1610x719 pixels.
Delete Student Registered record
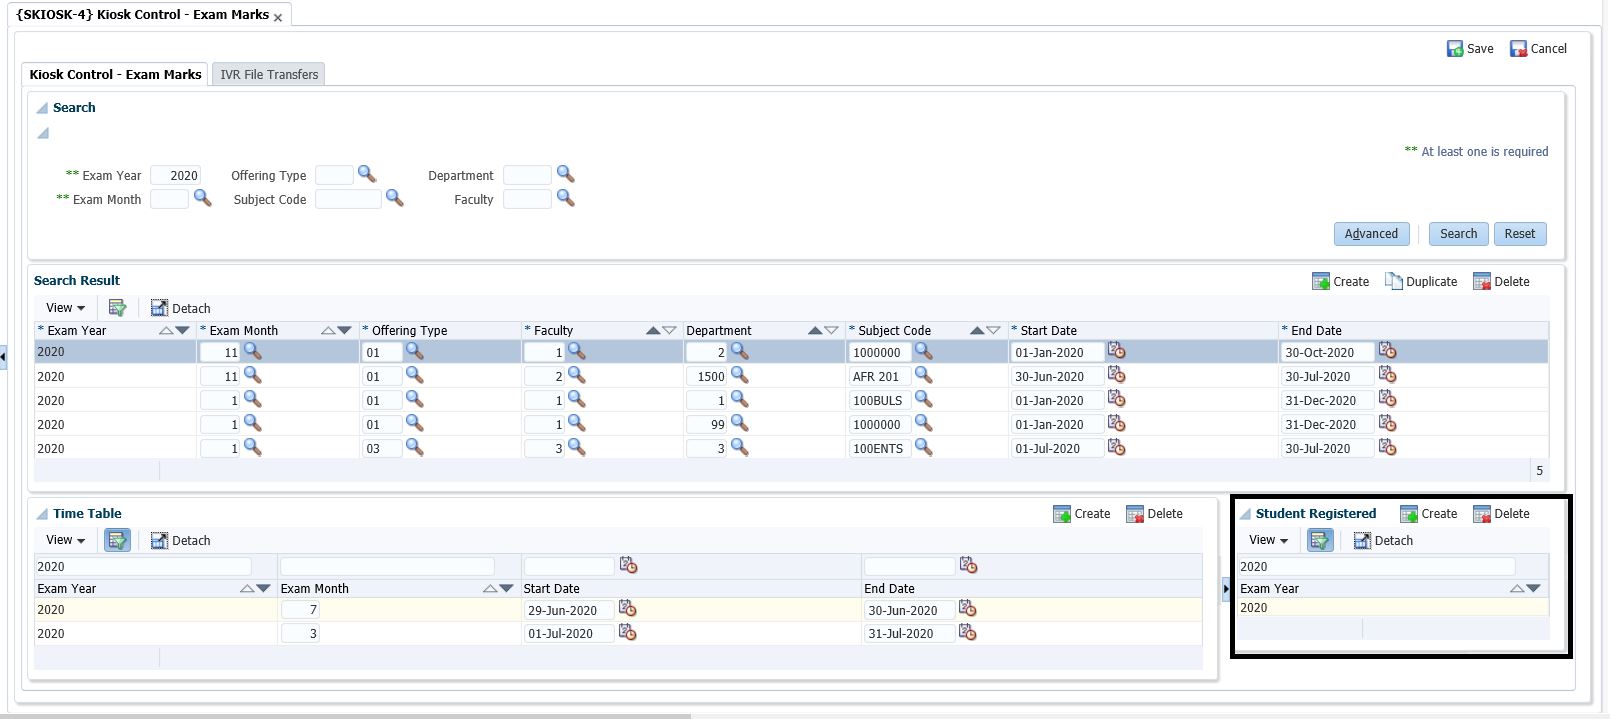[1501, 513]
